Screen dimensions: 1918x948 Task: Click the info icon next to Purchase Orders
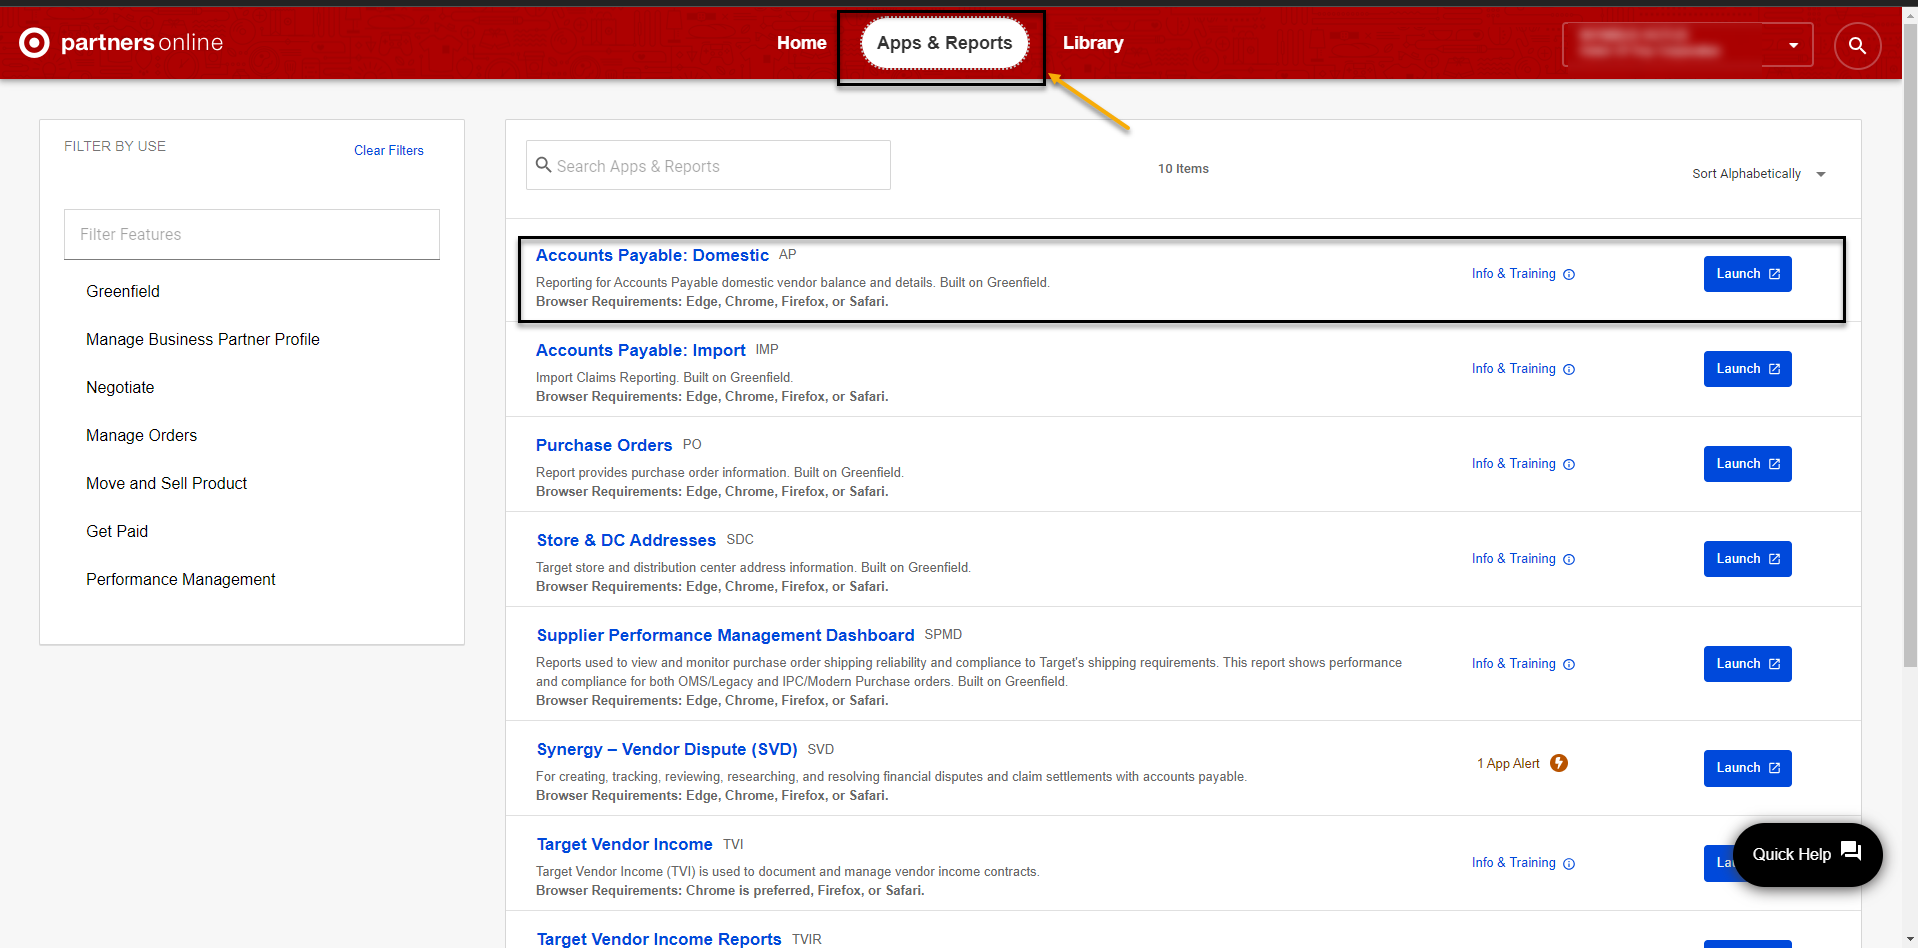pos(1568,464)
